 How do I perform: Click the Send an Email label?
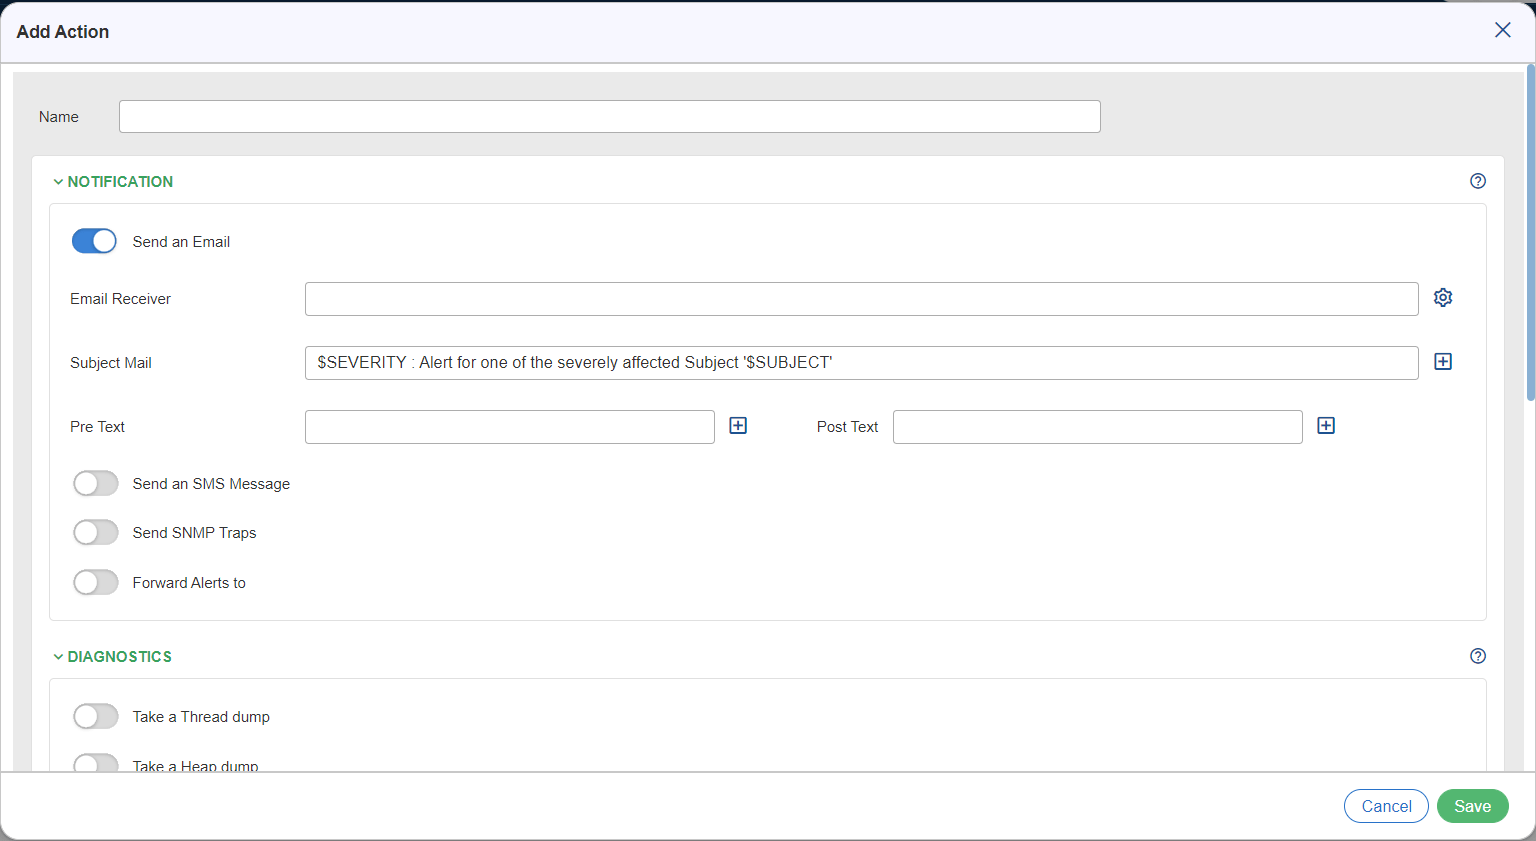tap(181, 242)
